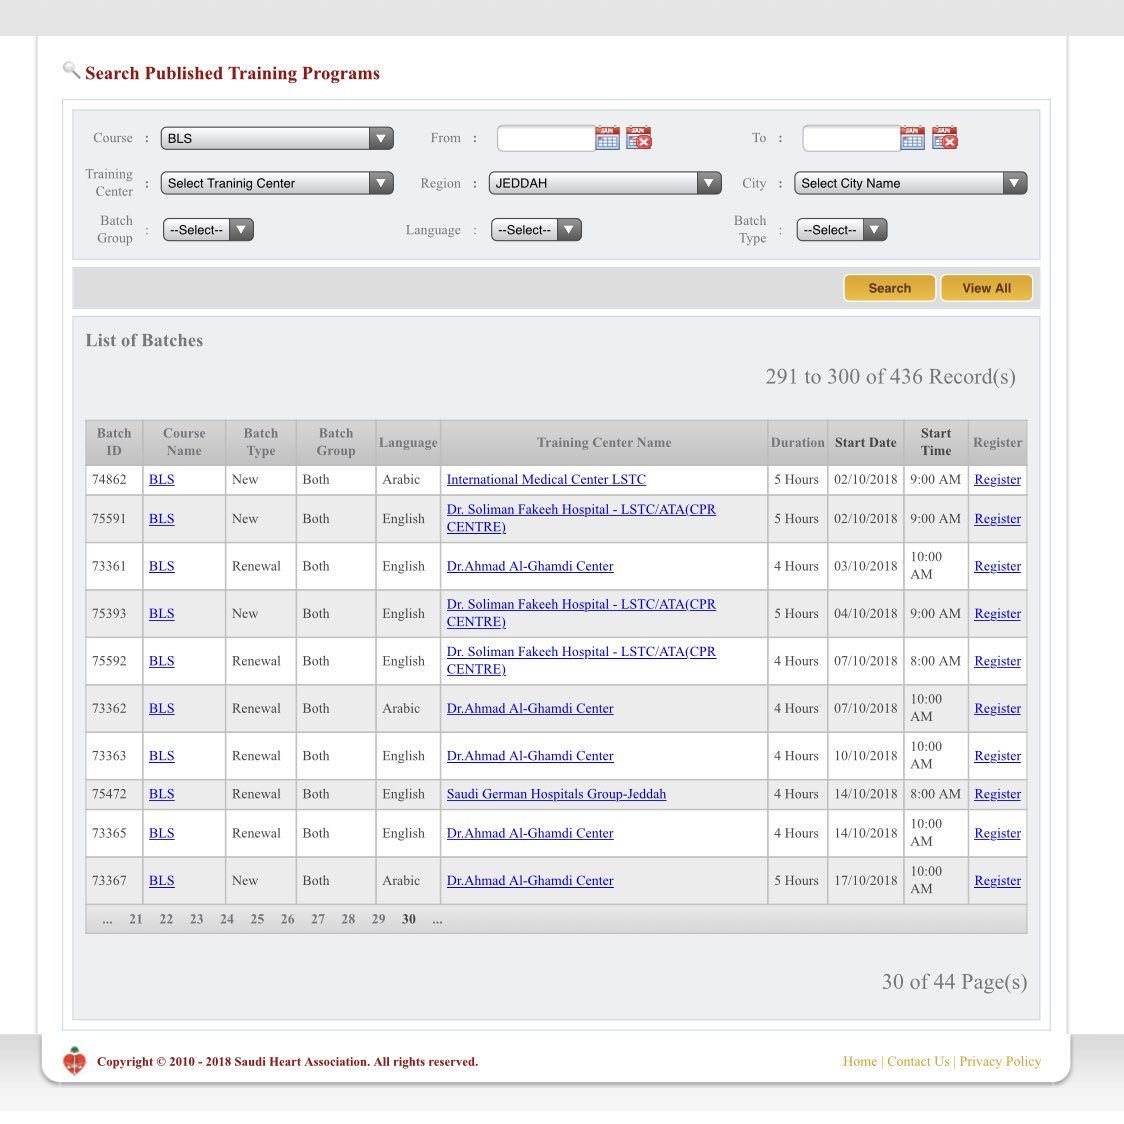Open the Region dropdown showing JEDDAH
The width and height of the screenshot is (1124, 1124).
604,184
